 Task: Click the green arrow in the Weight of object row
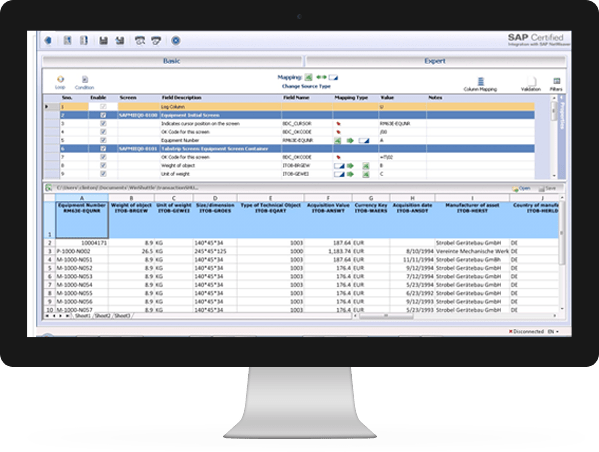(x=350, y=166)
